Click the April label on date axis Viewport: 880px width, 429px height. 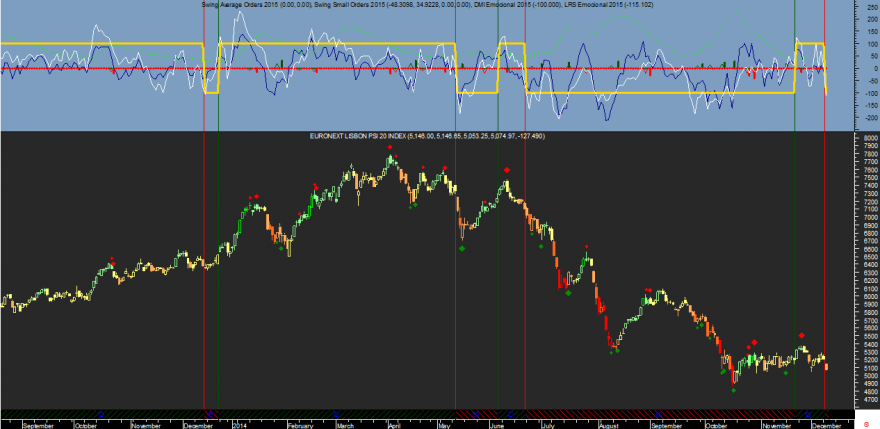(x=394, y=426)
